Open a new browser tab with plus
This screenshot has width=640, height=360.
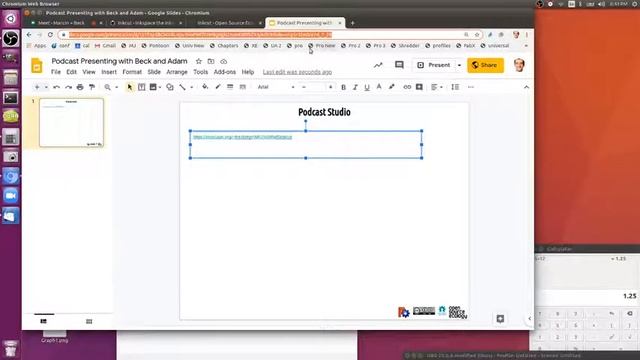pyautogui.click(x=352, y=23)
